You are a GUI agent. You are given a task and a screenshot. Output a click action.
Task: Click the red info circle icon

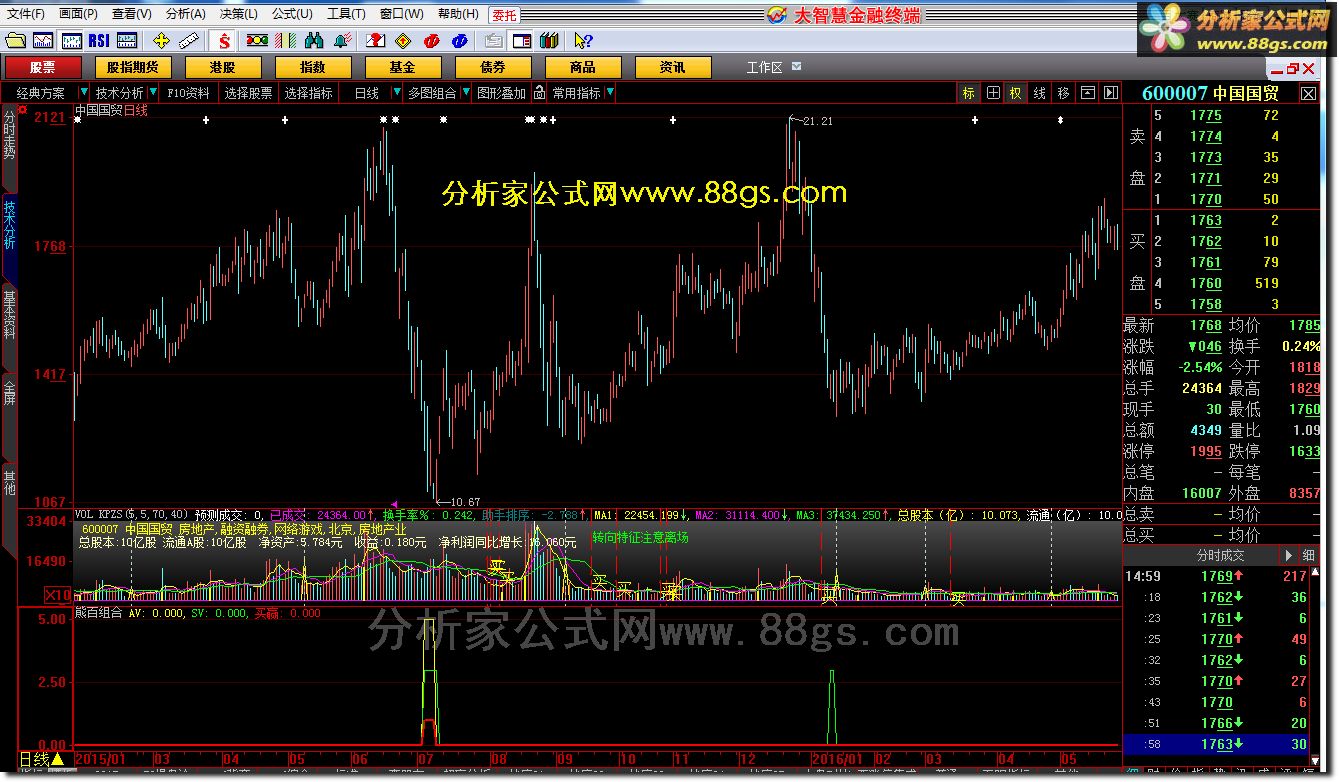pos(431,41)
